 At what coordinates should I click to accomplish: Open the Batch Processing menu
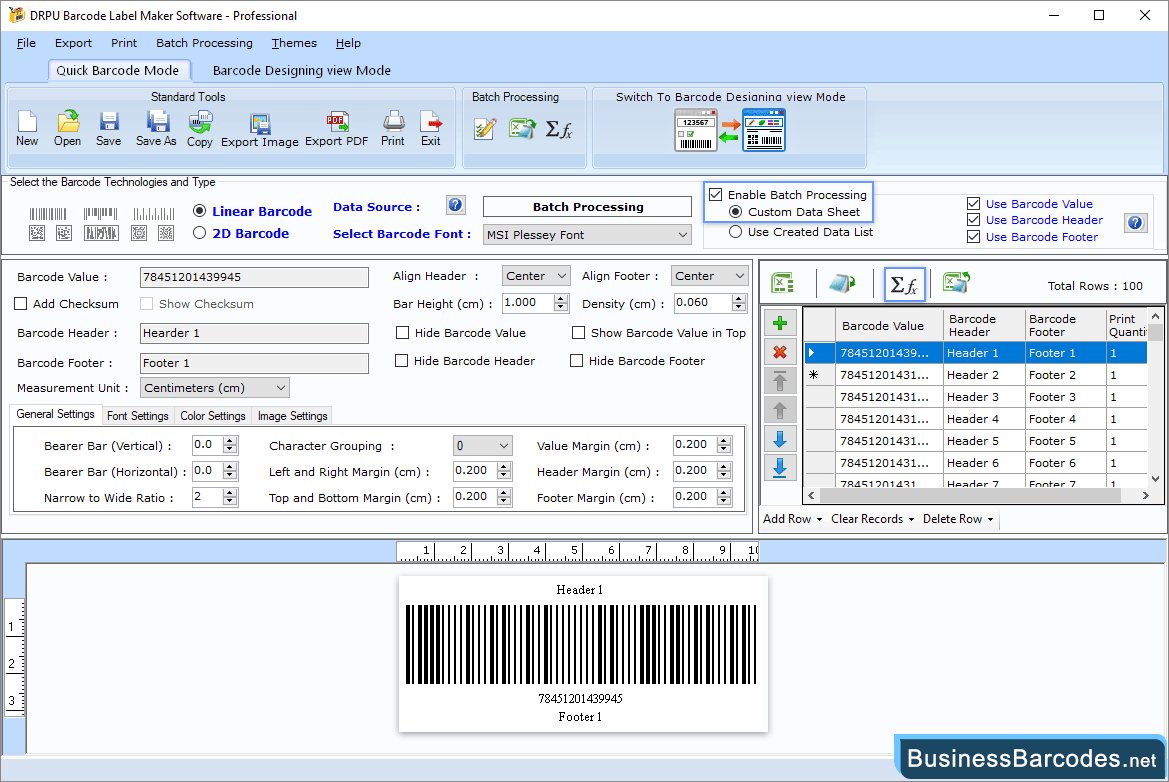204,43
